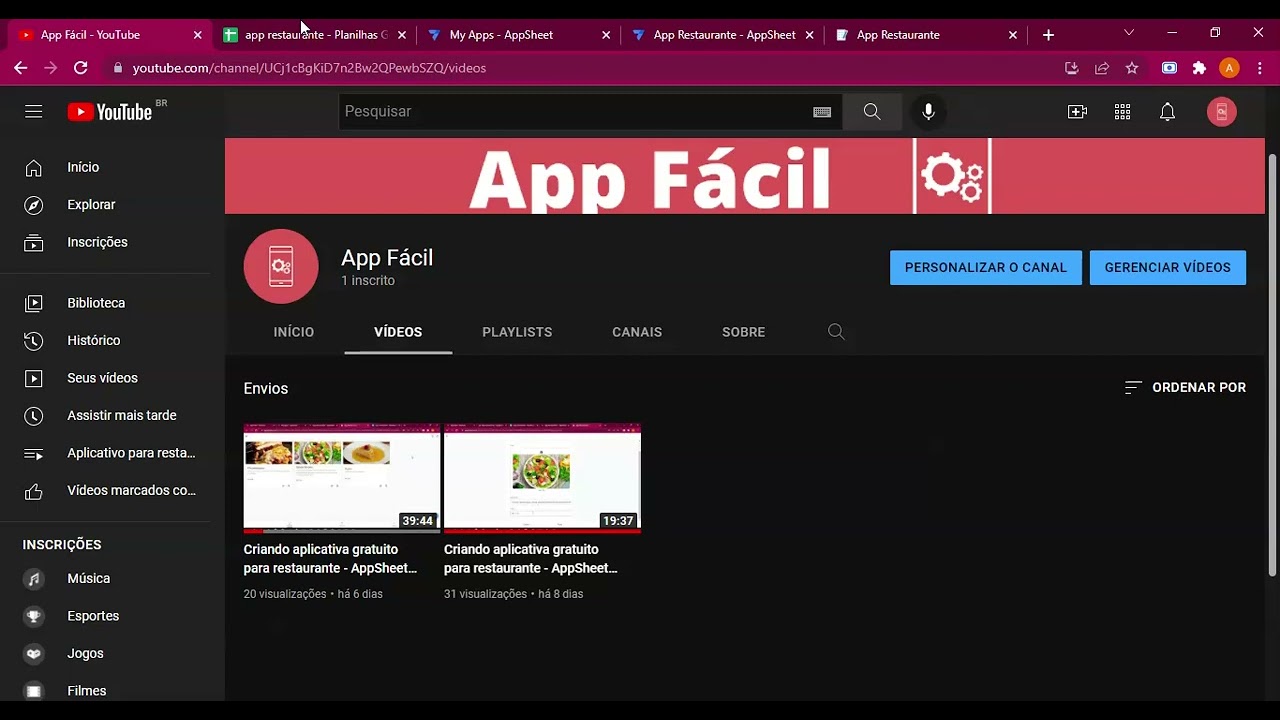Select the Vídeos channel tab

[398, 332]
